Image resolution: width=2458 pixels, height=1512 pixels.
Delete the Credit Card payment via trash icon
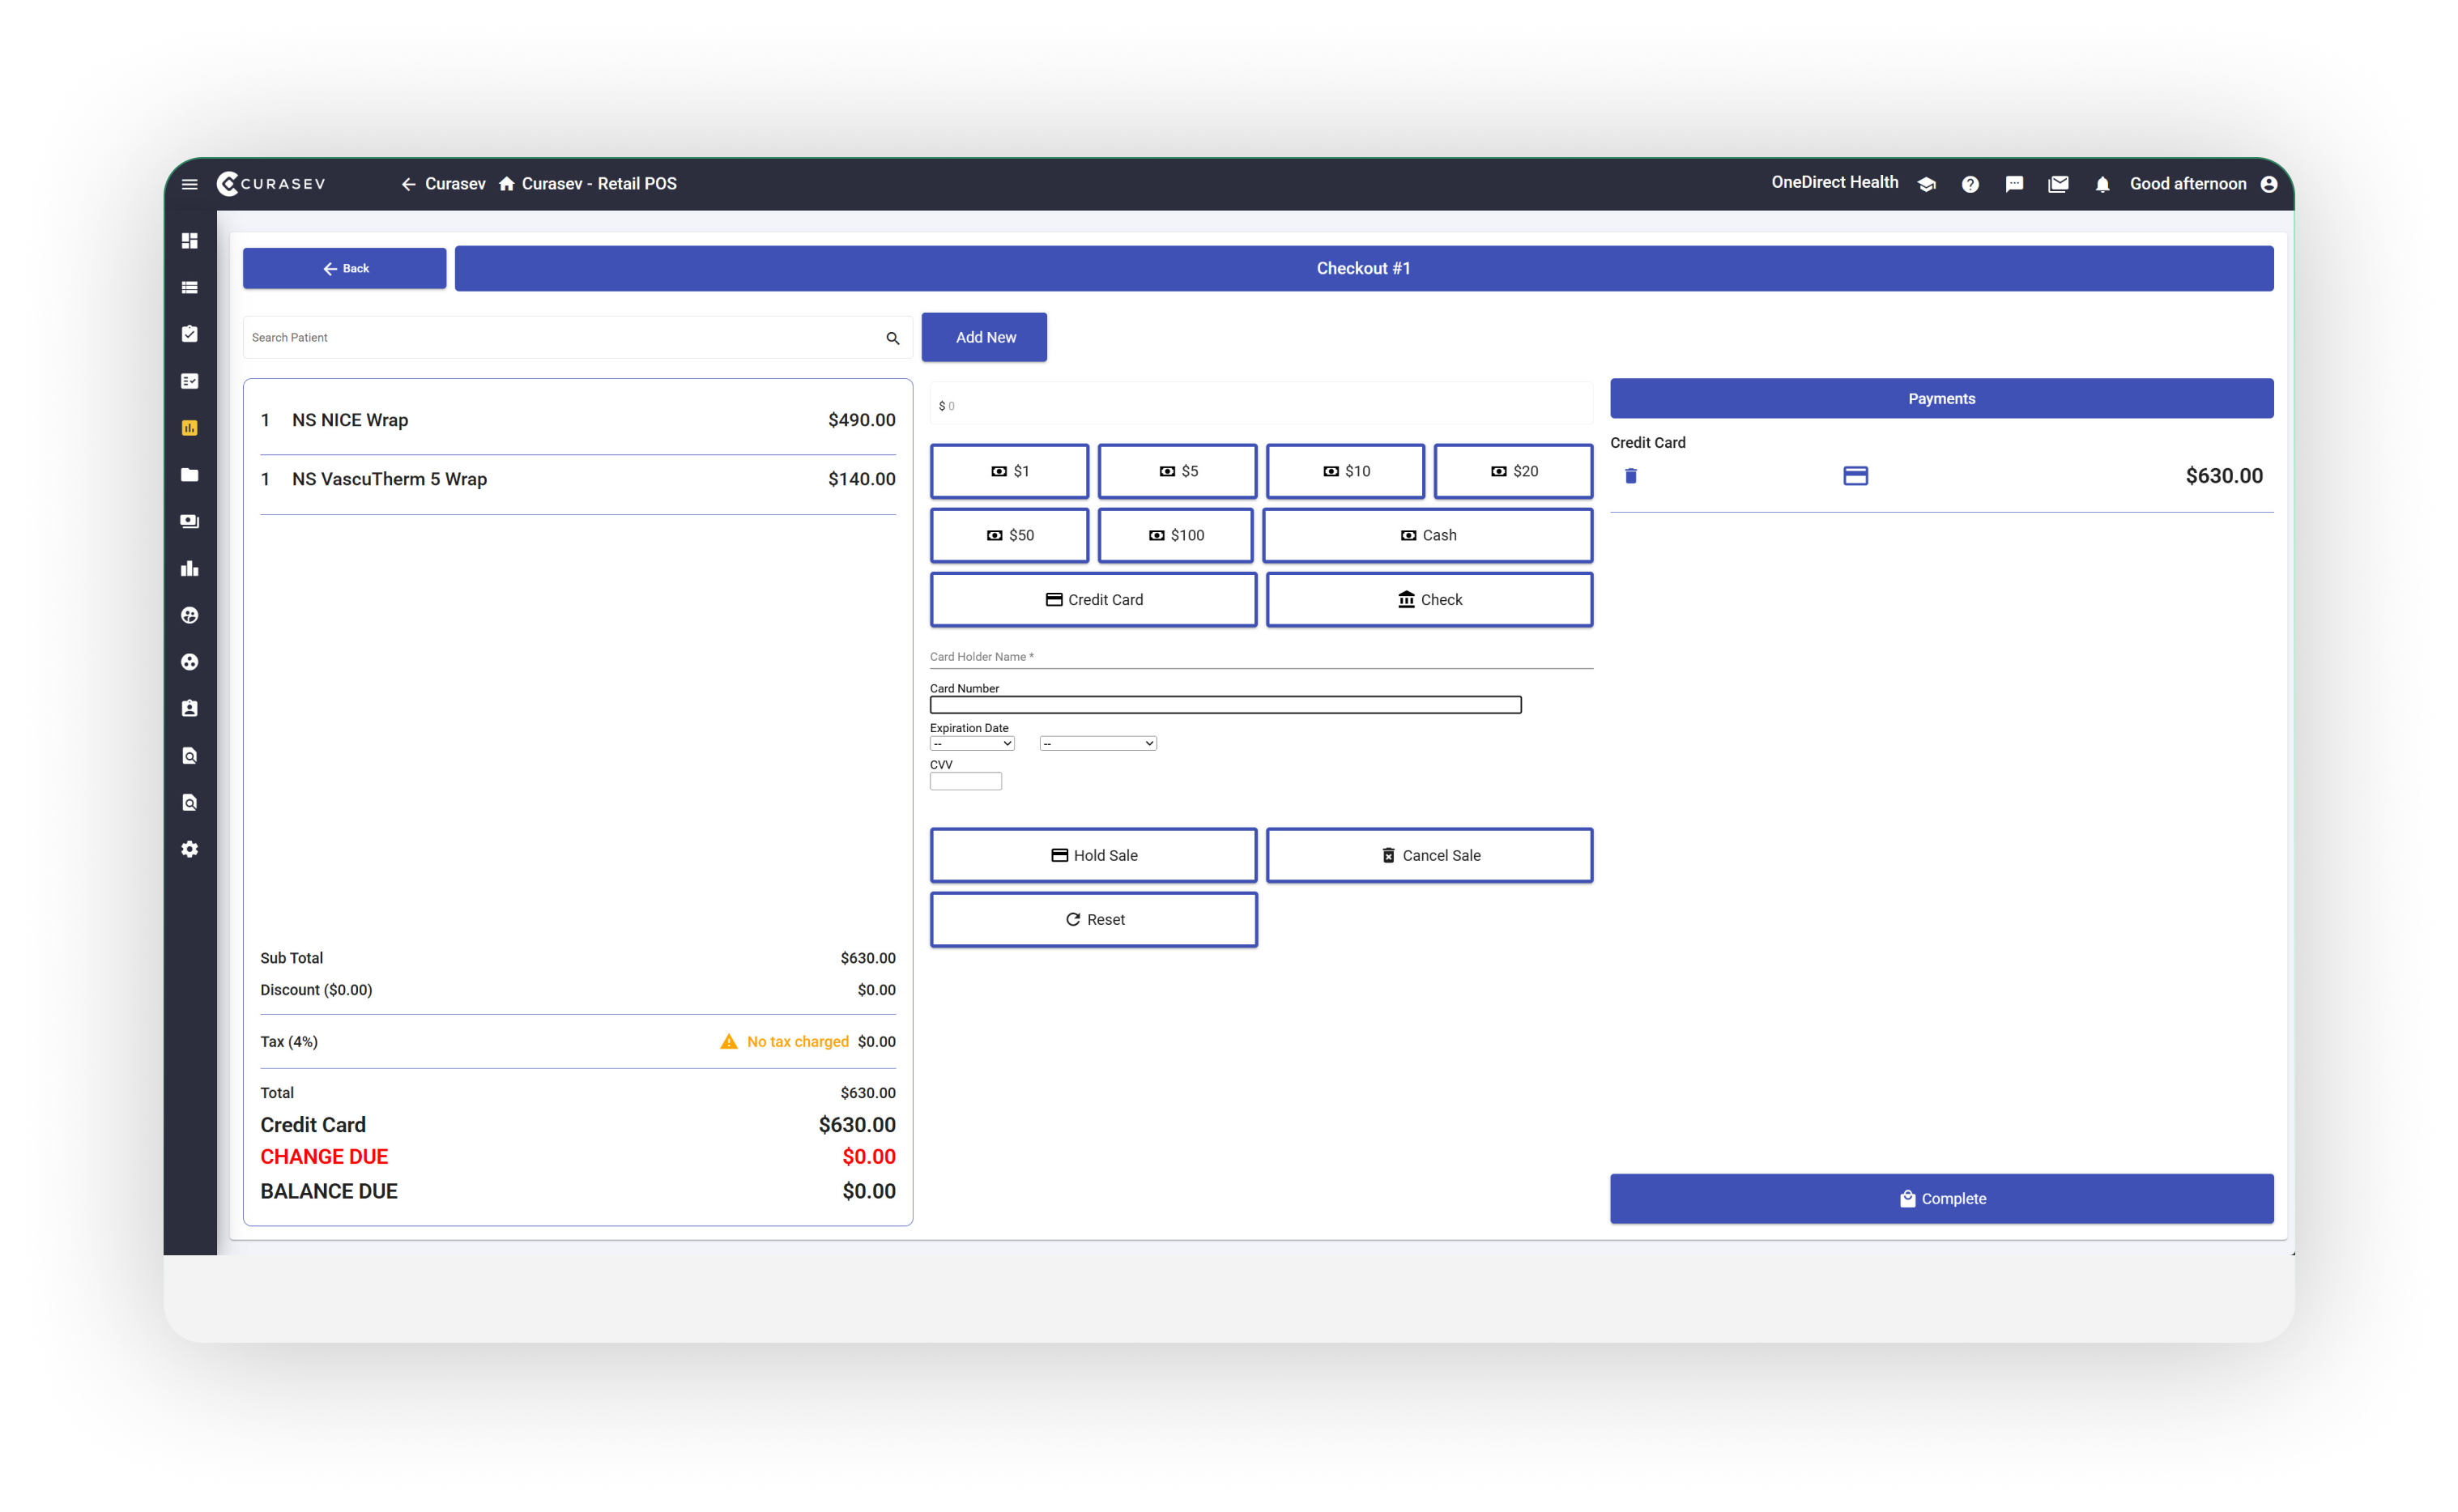(x=1630, y=476)
